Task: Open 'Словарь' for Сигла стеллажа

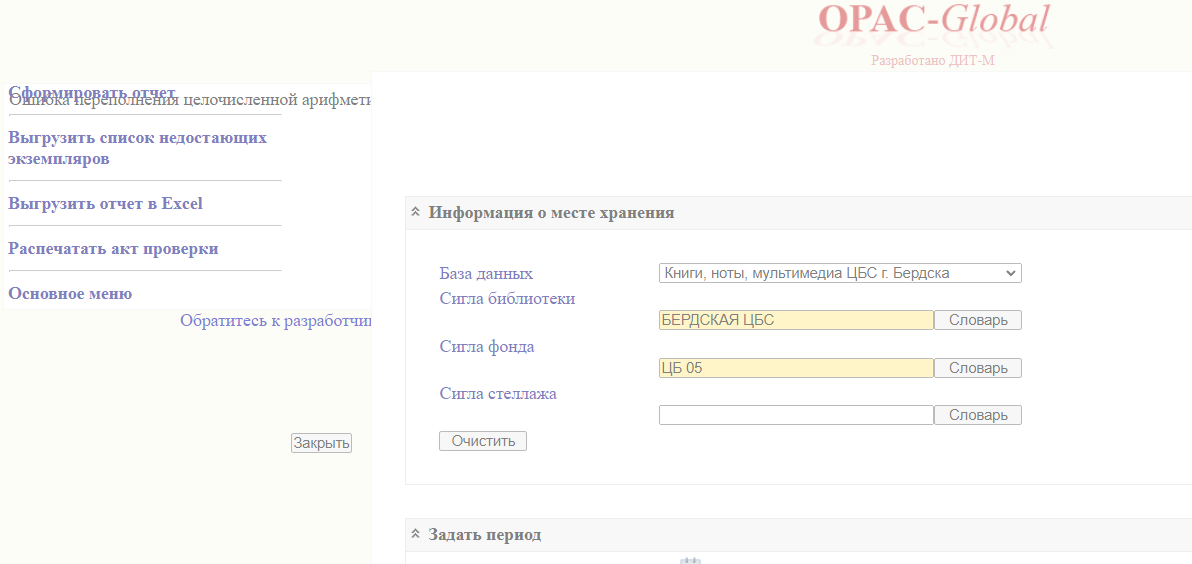Action: [x=977, y=415]
